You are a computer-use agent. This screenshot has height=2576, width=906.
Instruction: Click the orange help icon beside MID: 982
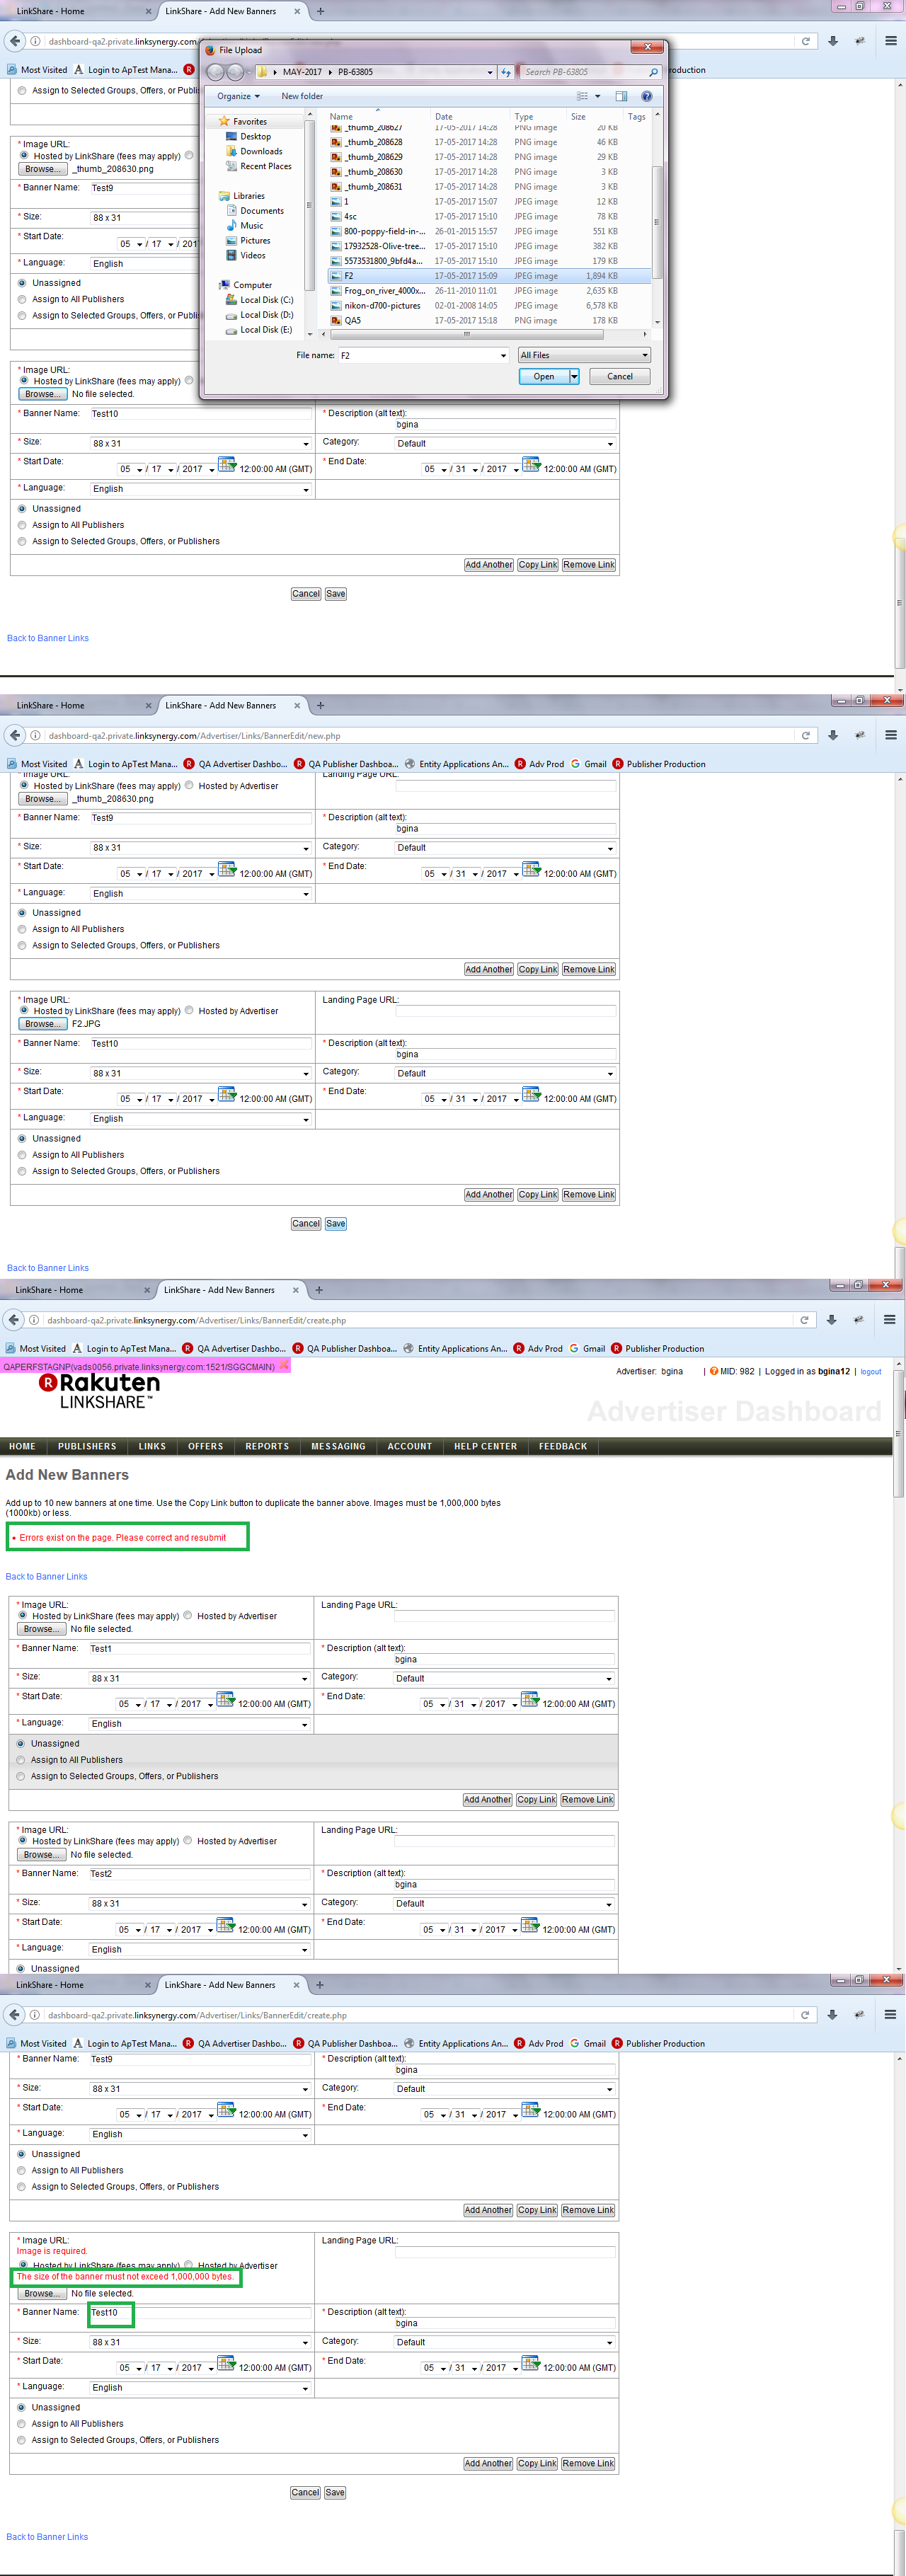pyautogui.click(x=714, y=1371)
